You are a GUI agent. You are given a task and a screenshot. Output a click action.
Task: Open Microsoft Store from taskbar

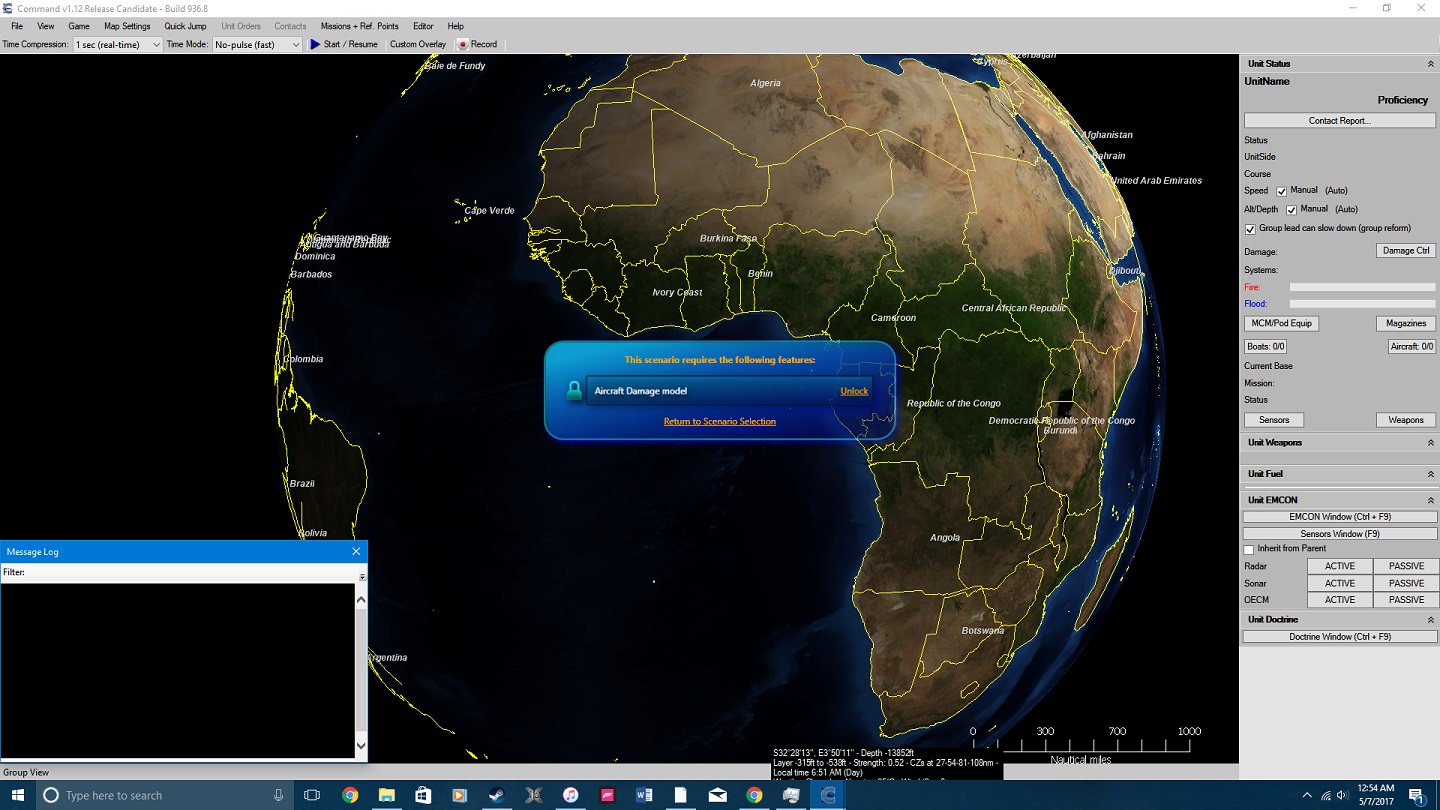(x=423, y=795)
